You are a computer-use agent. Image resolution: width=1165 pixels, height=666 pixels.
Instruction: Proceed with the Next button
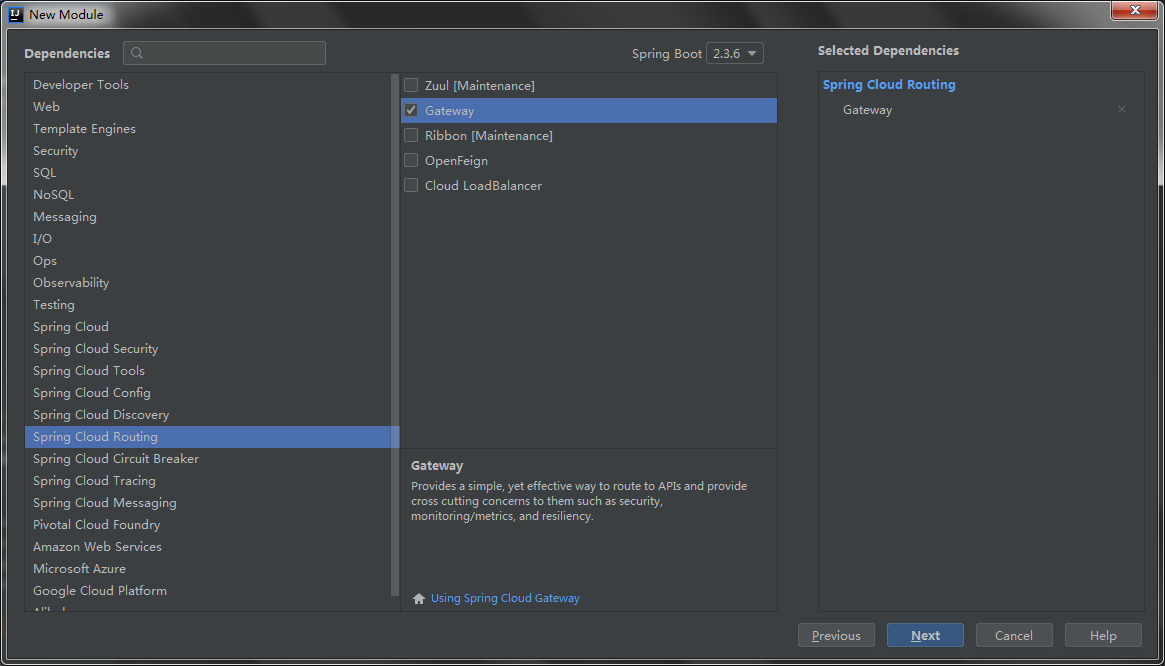[x=925, y=636]
